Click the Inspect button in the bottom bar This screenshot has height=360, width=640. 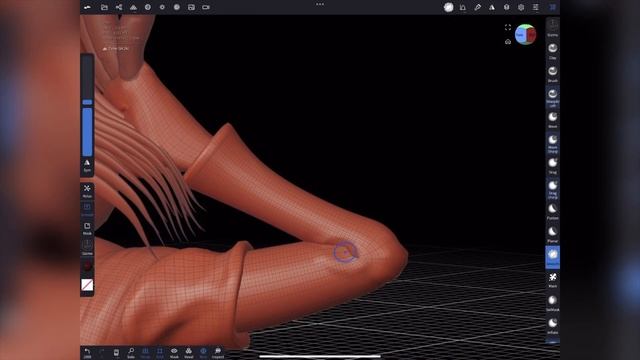[x=218, y=353]
